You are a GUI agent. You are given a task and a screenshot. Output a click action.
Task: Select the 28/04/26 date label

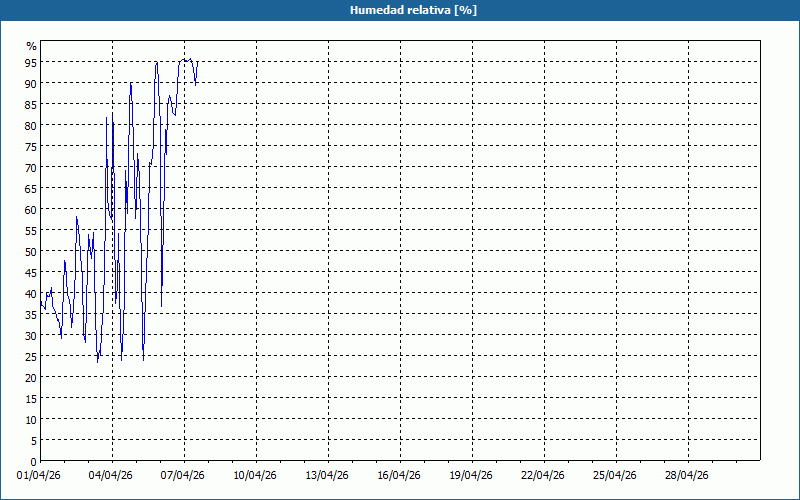pos(688,475)
